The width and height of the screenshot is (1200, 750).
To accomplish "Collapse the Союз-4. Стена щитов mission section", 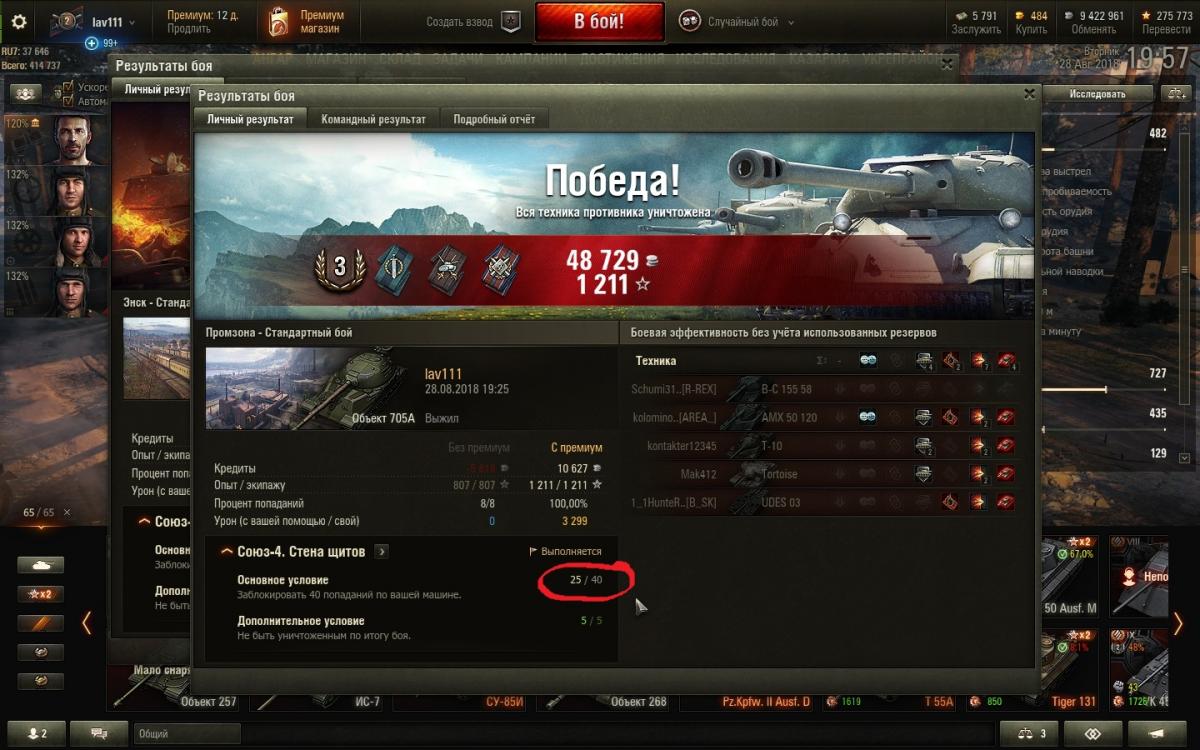I will 227,551.
